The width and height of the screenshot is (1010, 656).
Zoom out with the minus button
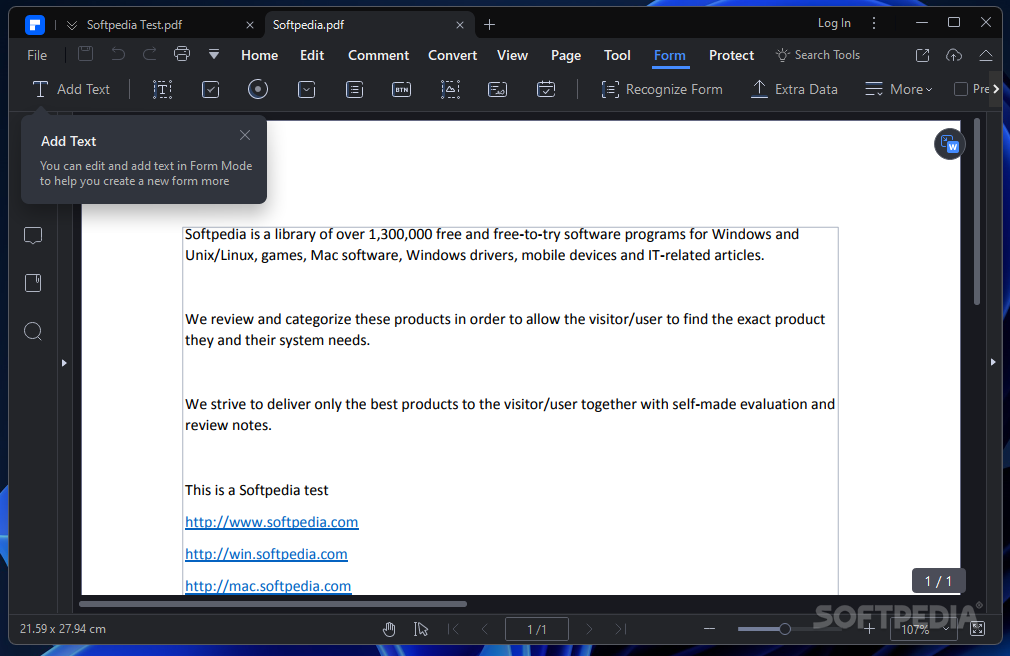tap(709, 629)
